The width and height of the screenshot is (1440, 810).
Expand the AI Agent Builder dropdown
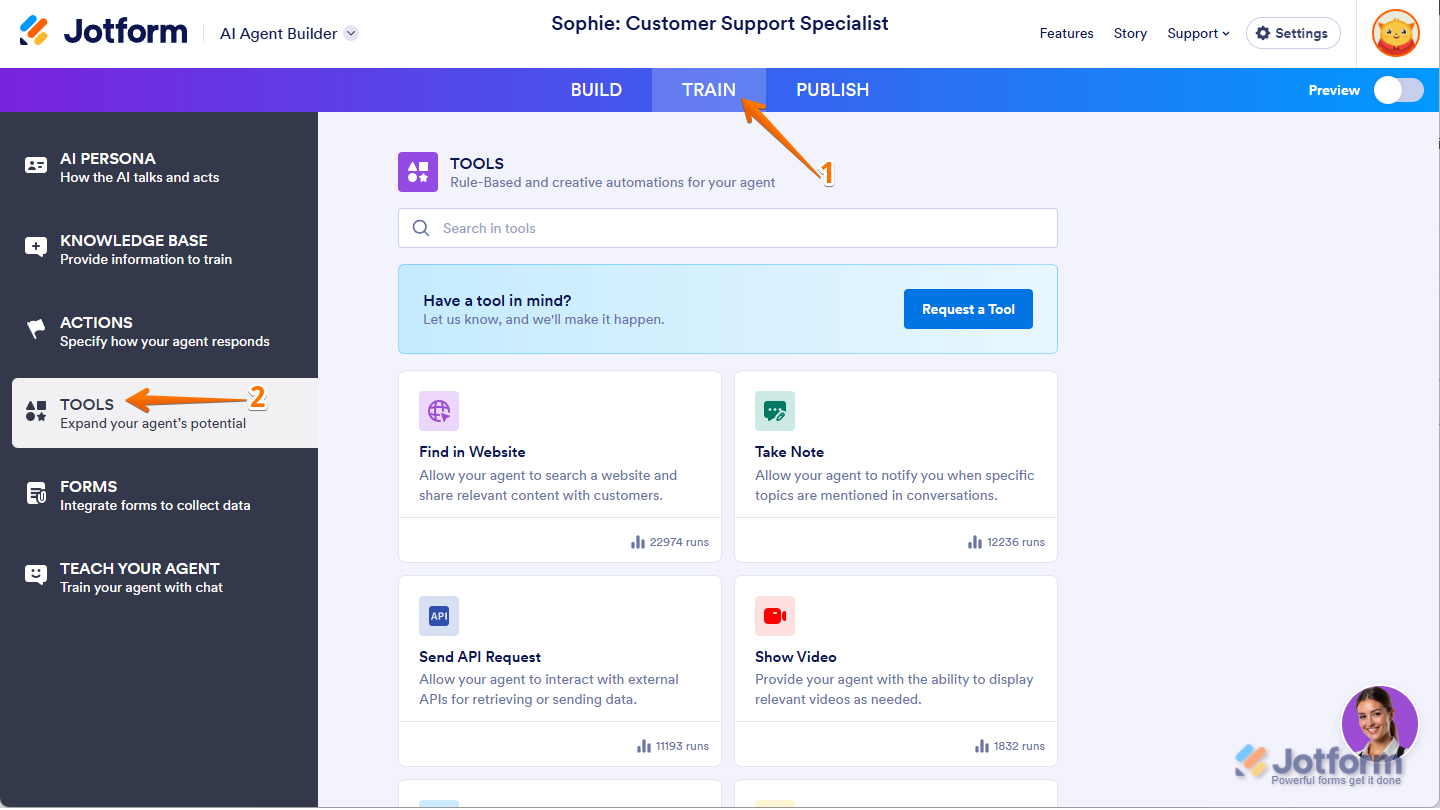coord(351,33)
